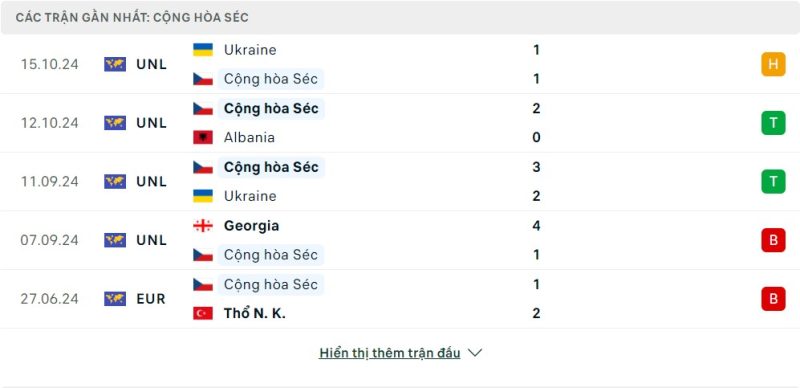The image size is (800, 388).
Task: Click the red B badge for the Georgia match
Action: point(773,240)
